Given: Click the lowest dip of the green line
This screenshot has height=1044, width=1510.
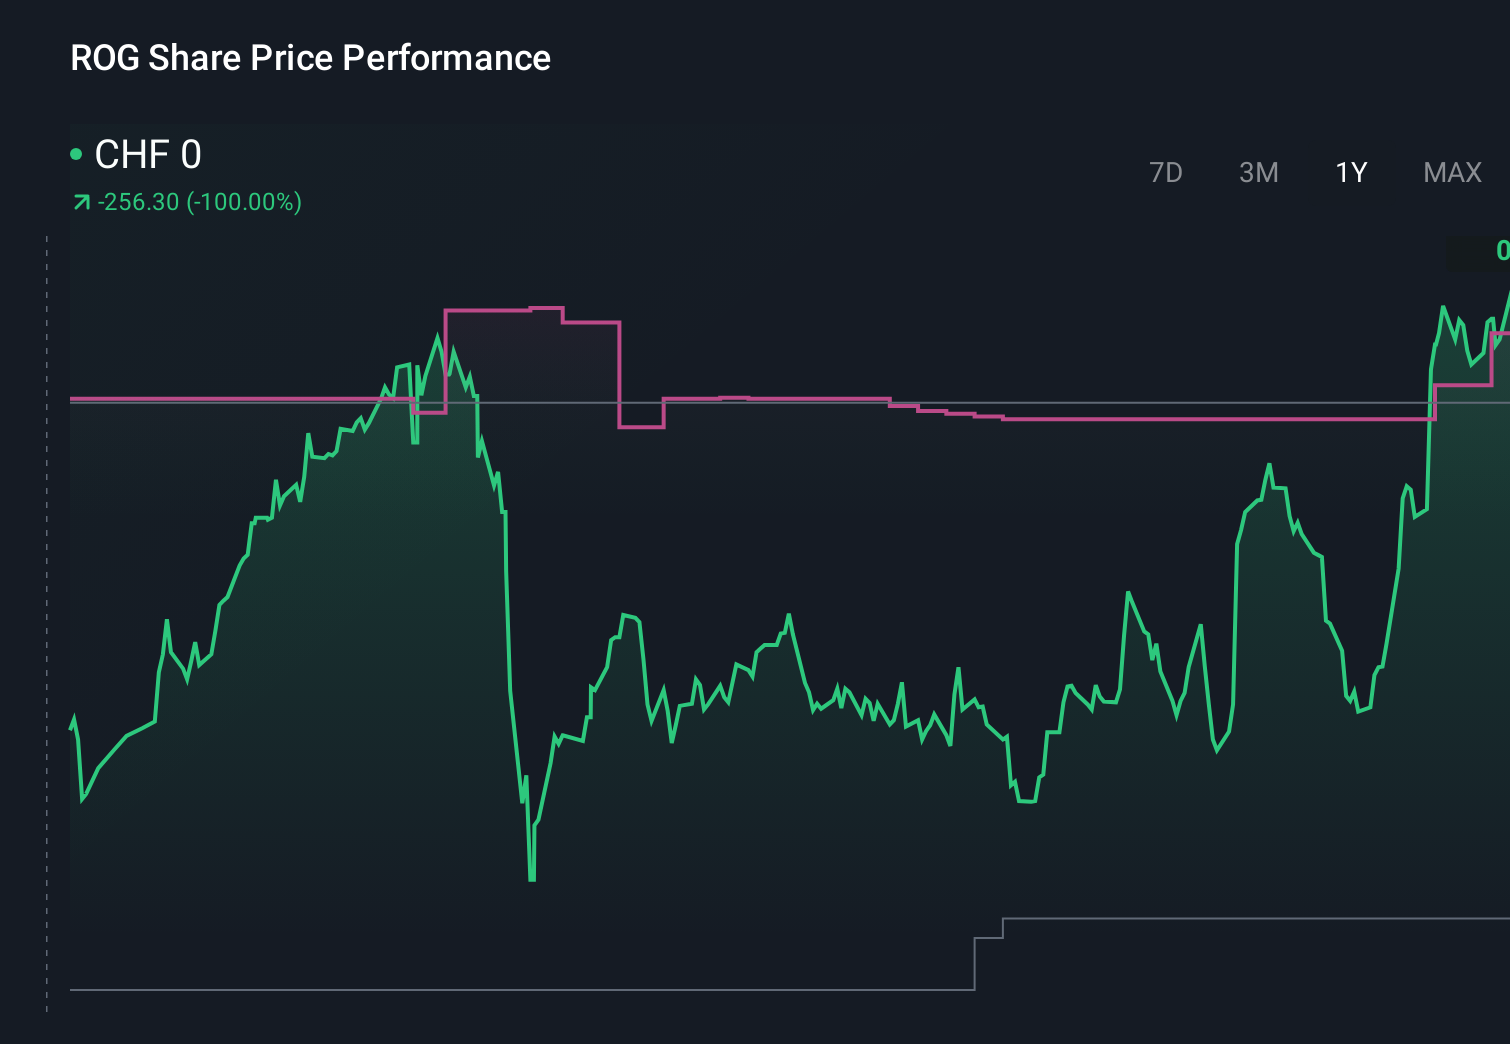Looking at the screenshot, I should click(531, 878).
